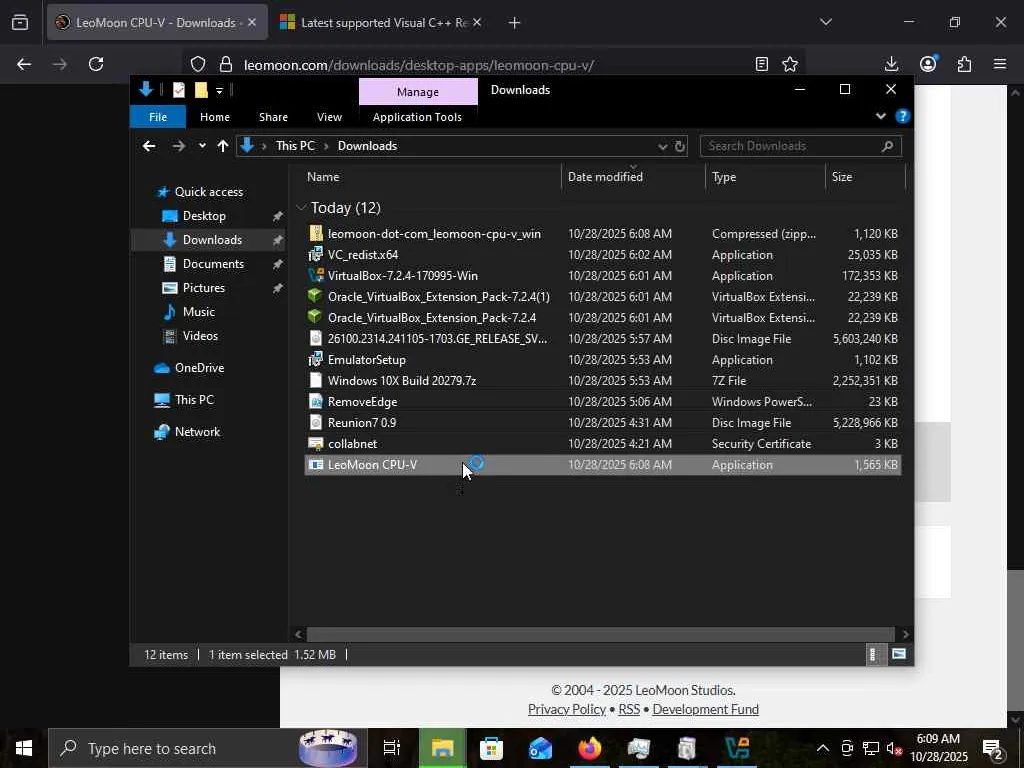Collapse the Today (12) group

coord(301,207)
